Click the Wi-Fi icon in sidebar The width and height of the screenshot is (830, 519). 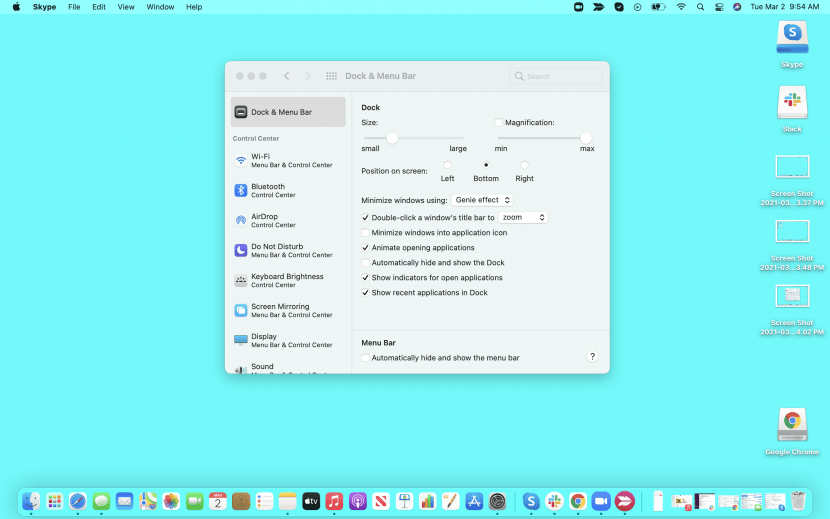241,160
